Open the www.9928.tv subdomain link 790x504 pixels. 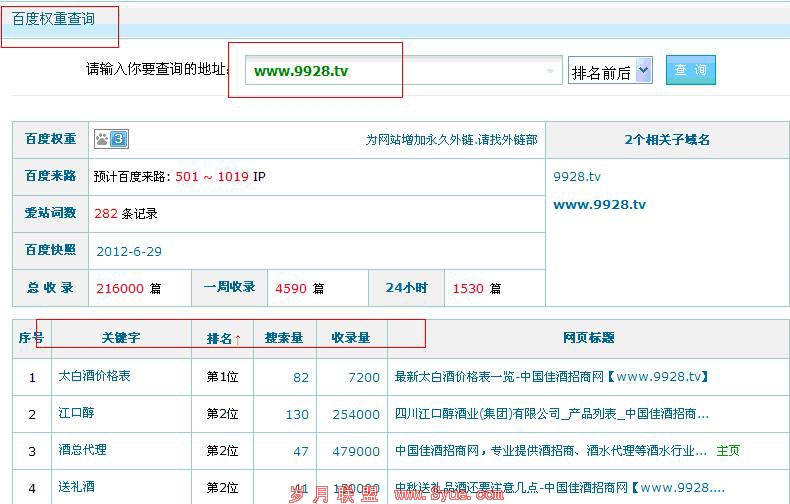tap(600, 205)
